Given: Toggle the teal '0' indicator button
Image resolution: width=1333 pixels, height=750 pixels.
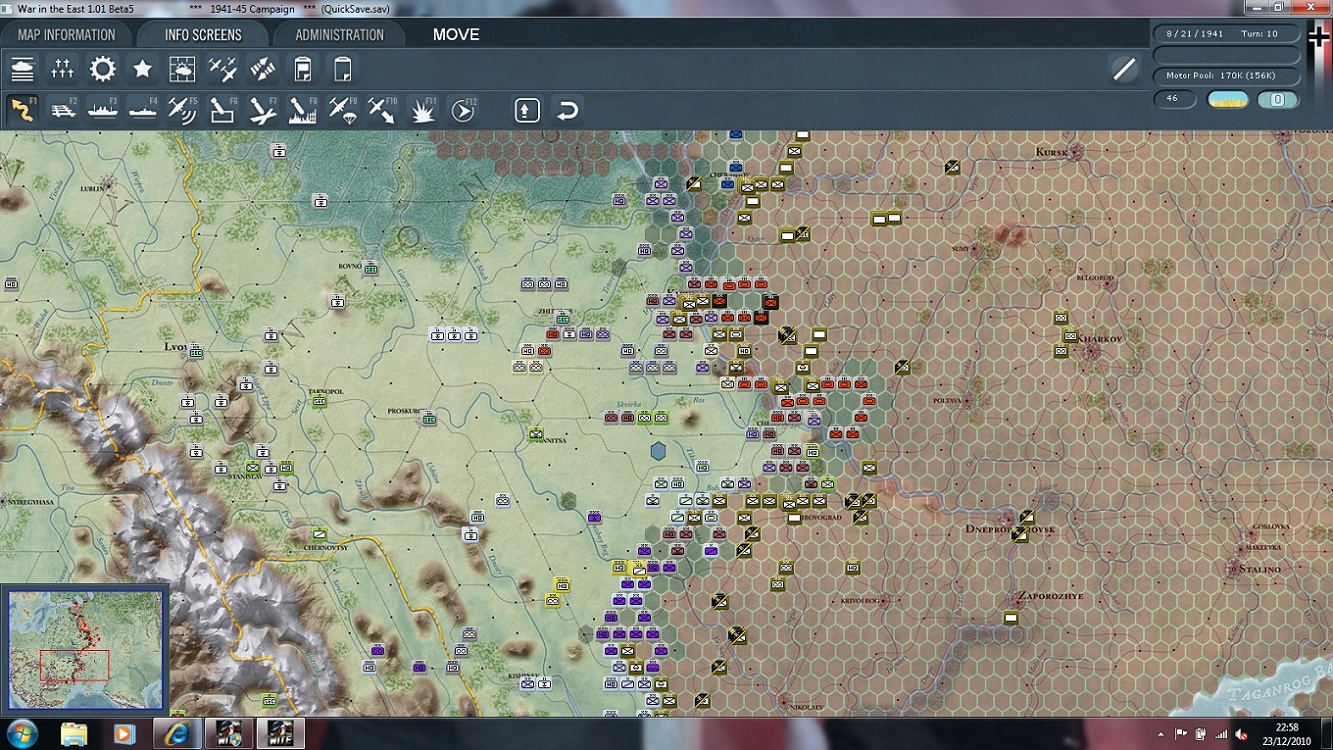Looking at the screenshot, I should tap(1277, 100).
